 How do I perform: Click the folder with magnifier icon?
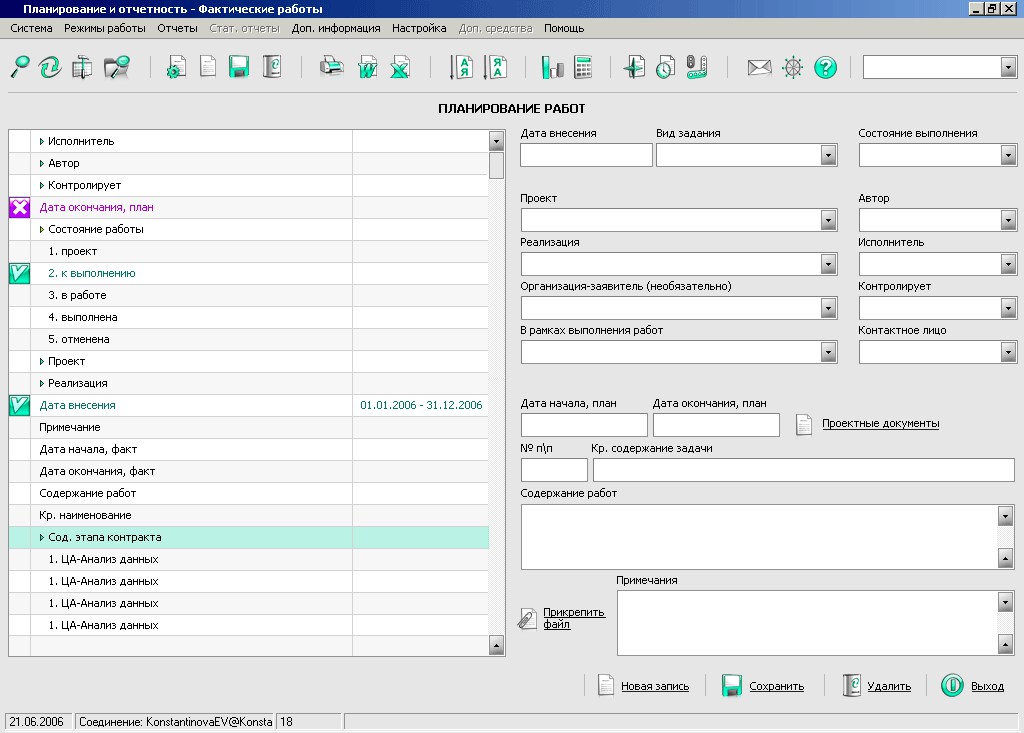pyautogui.click(x=117, y=67)
